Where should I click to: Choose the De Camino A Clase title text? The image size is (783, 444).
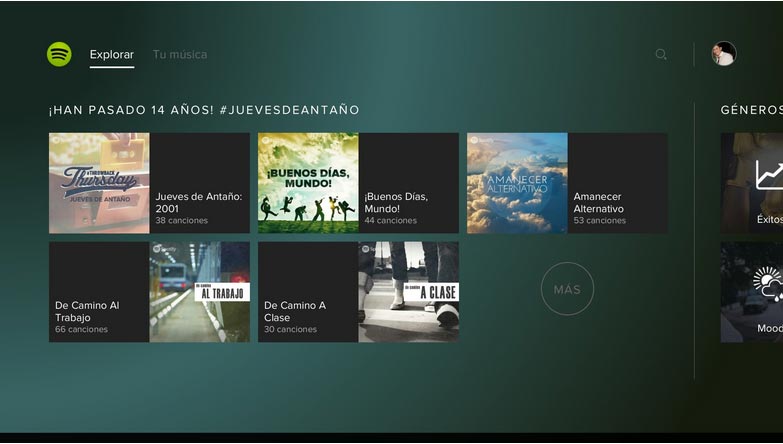(x=295, y=311)
